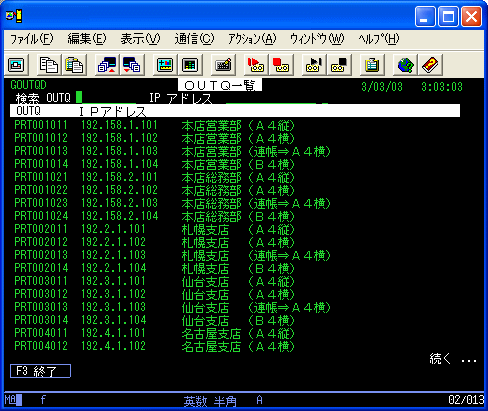Select the PRT001013 row in list
Image resolution: width=488 pixels, height=411 pixels.
(172, 151)
